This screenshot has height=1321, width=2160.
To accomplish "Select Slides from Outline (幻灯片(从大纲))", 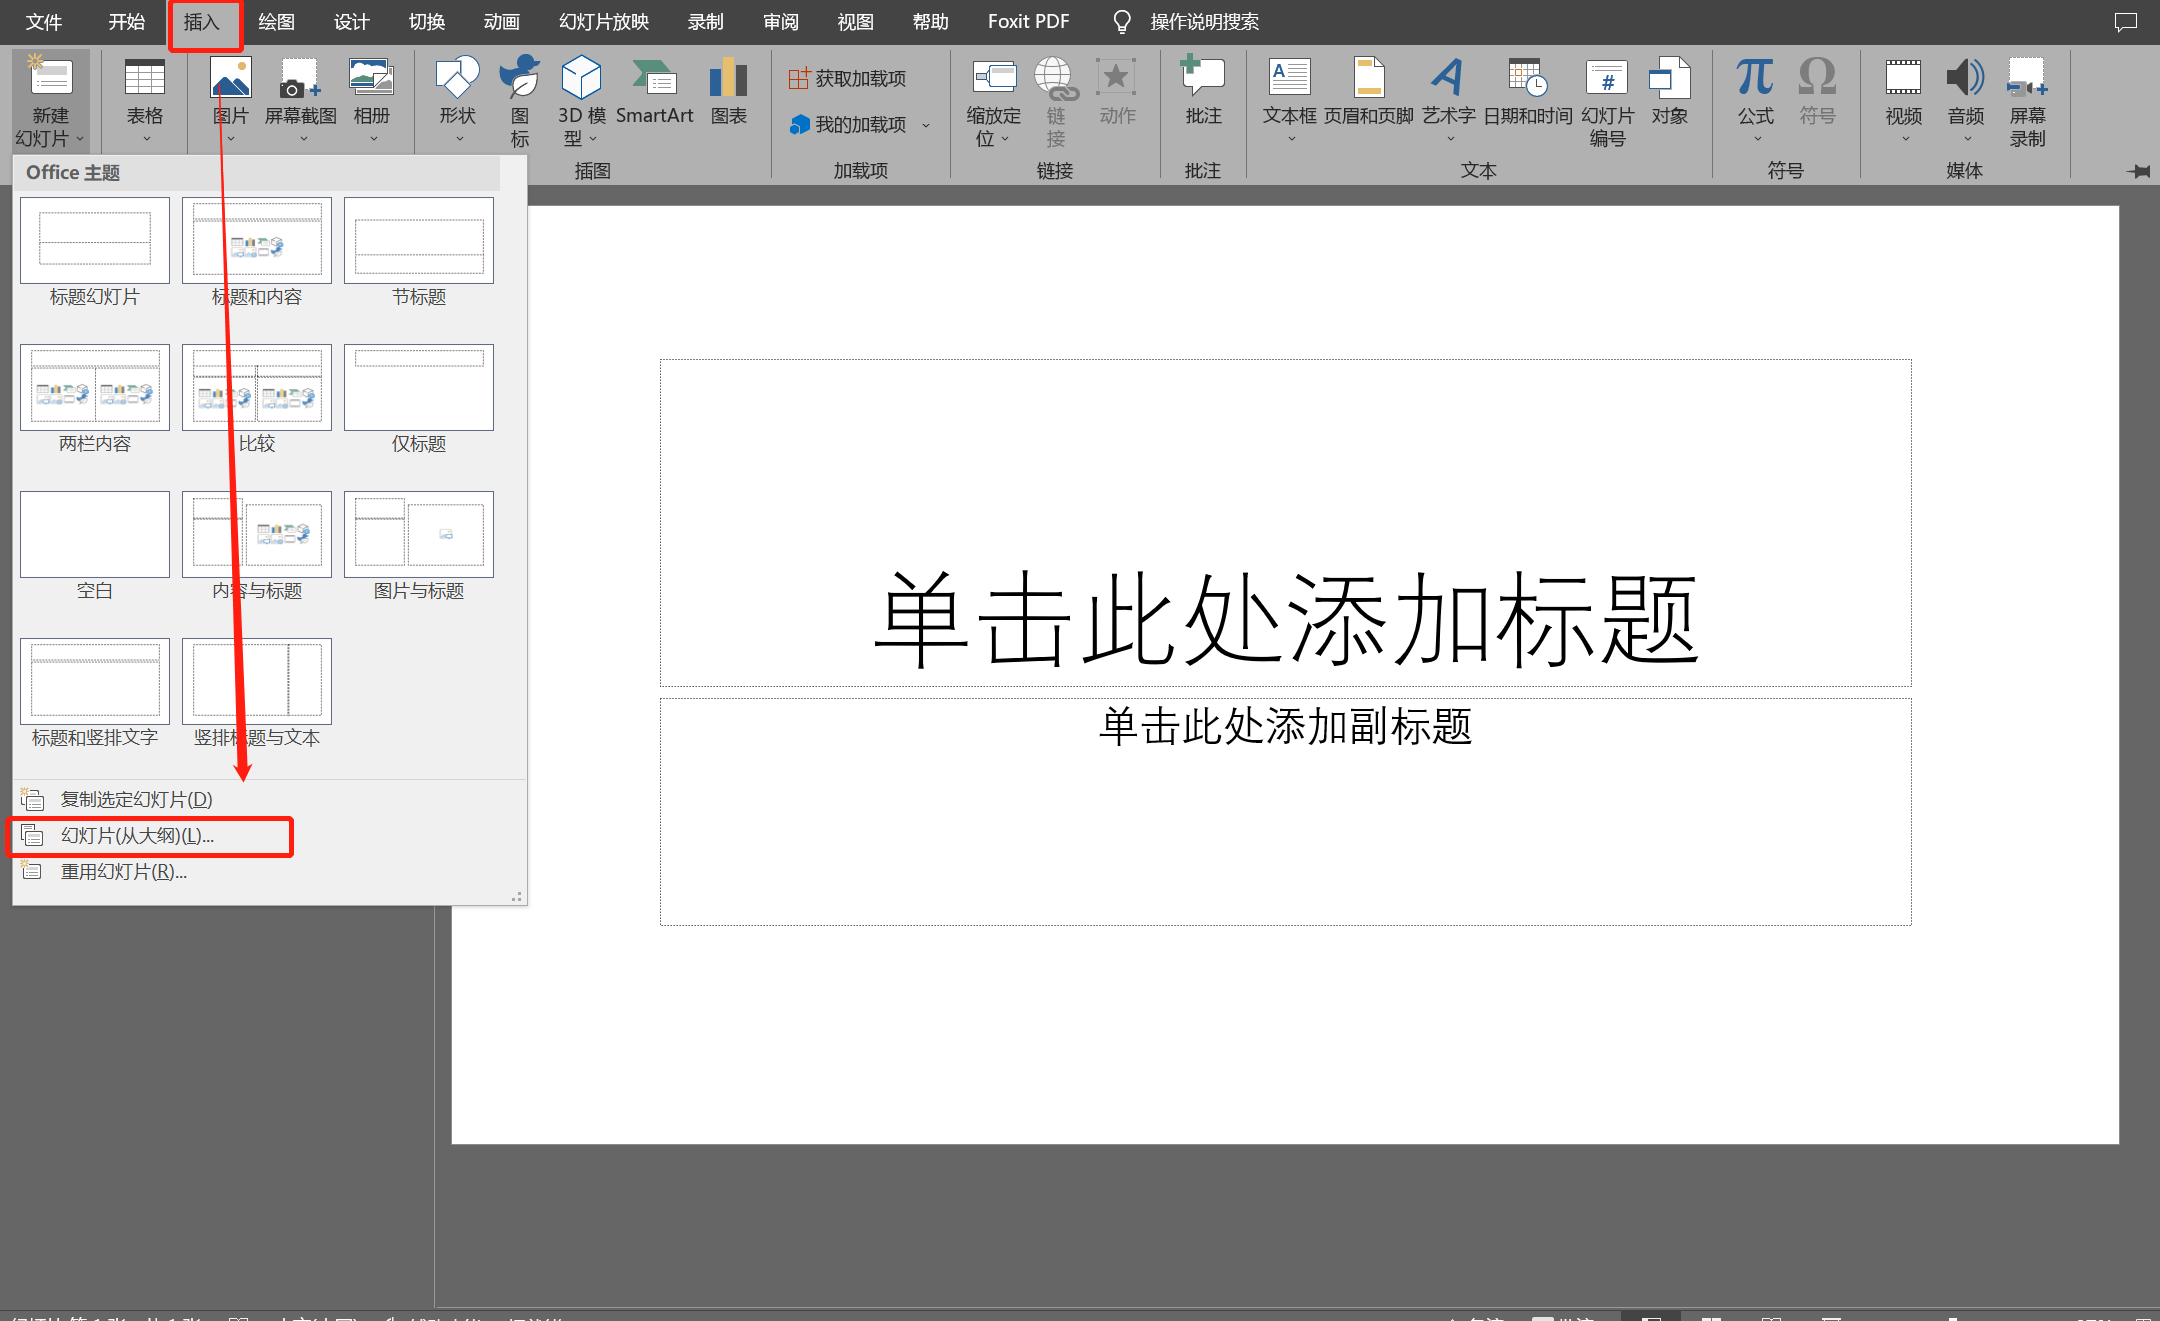I will coord(268,836).
